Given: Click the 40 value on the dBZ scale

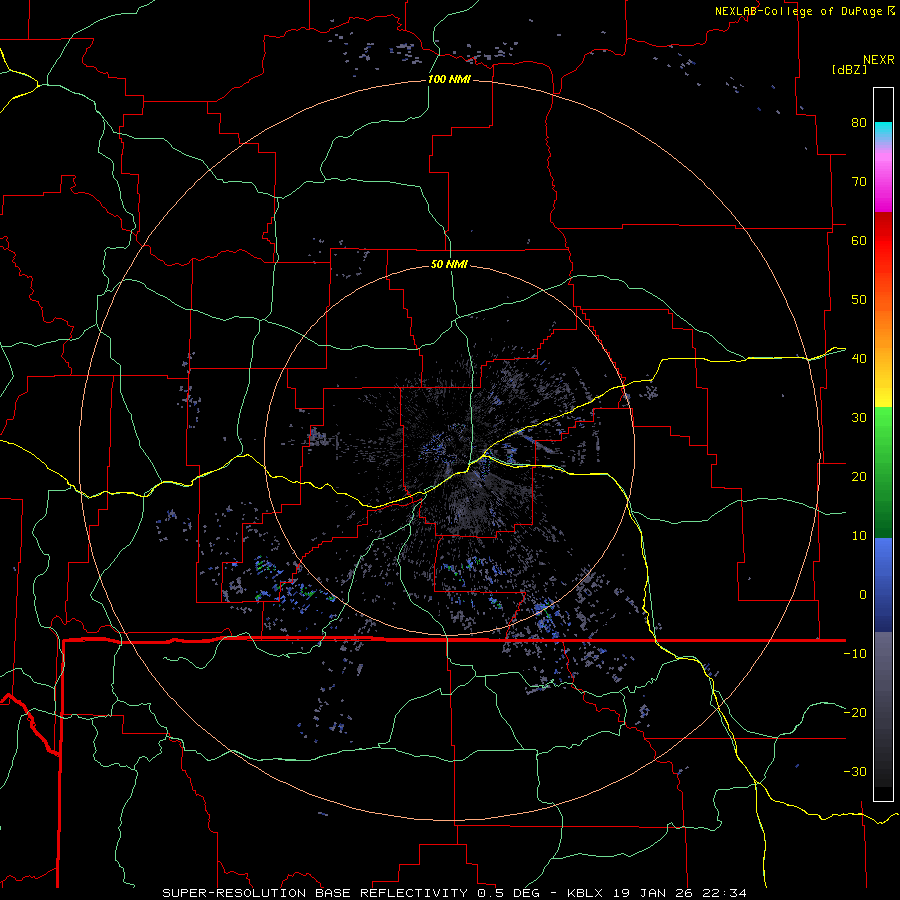Looking at the screenshot, I should point(859,359).
